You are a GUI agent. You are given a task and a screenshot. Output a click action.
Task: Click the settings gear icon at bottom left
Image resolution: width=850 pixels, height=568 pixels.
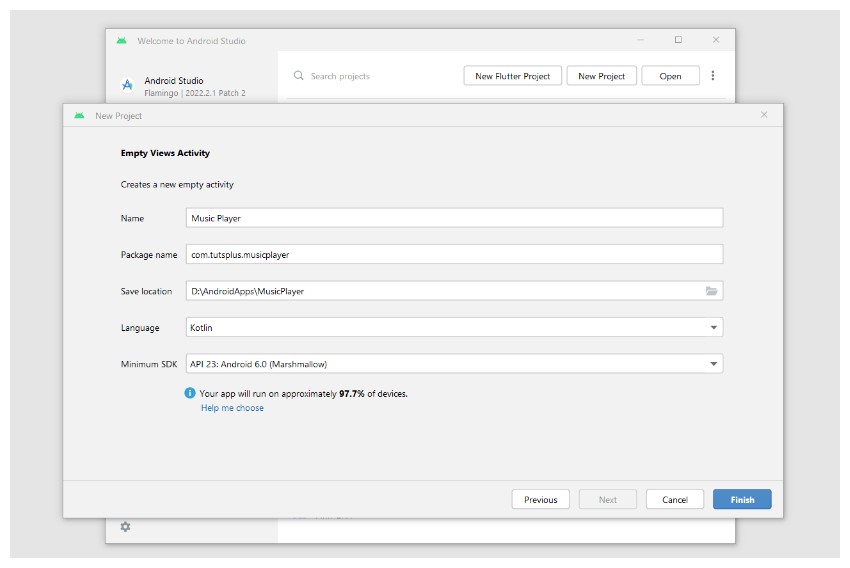[125, 526]
